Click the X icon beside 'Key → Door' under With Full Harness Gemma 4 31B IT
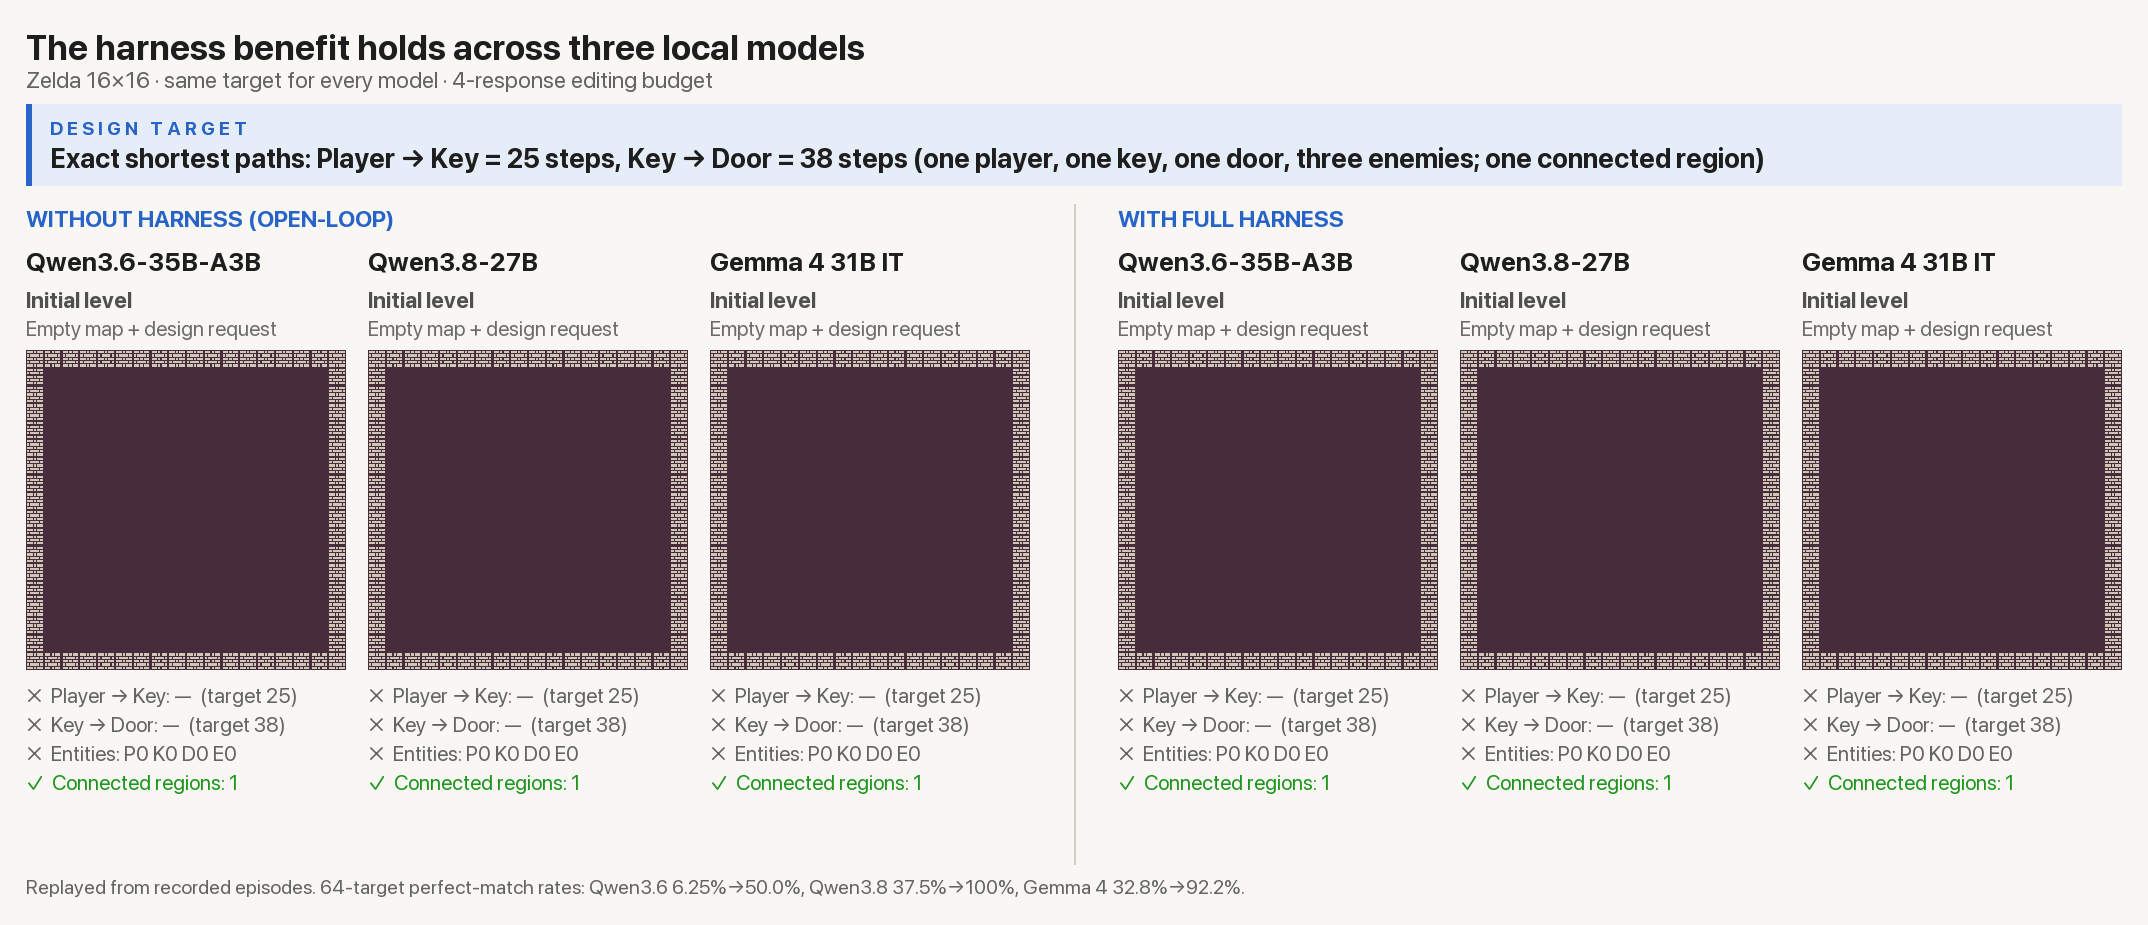 [1810, 725]
